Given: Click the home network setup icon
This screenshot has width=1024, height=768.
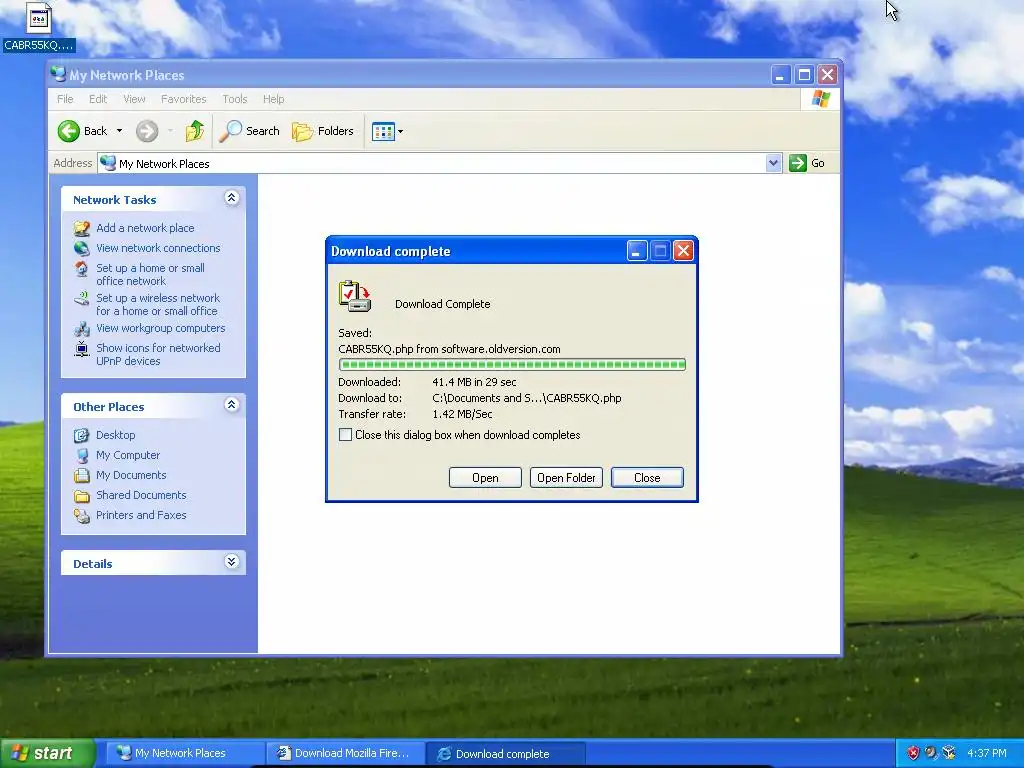Looking at the screenshot, I should (82, 268).
